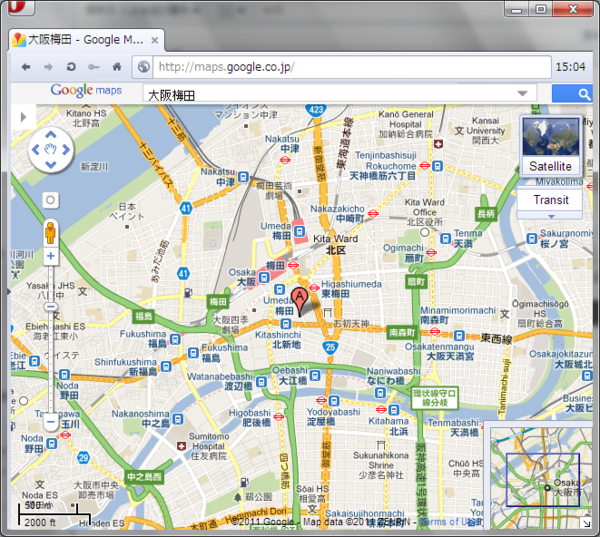600x537 pixels.
Task: Minimize the browser window
Action: click(x=517, y=8)
